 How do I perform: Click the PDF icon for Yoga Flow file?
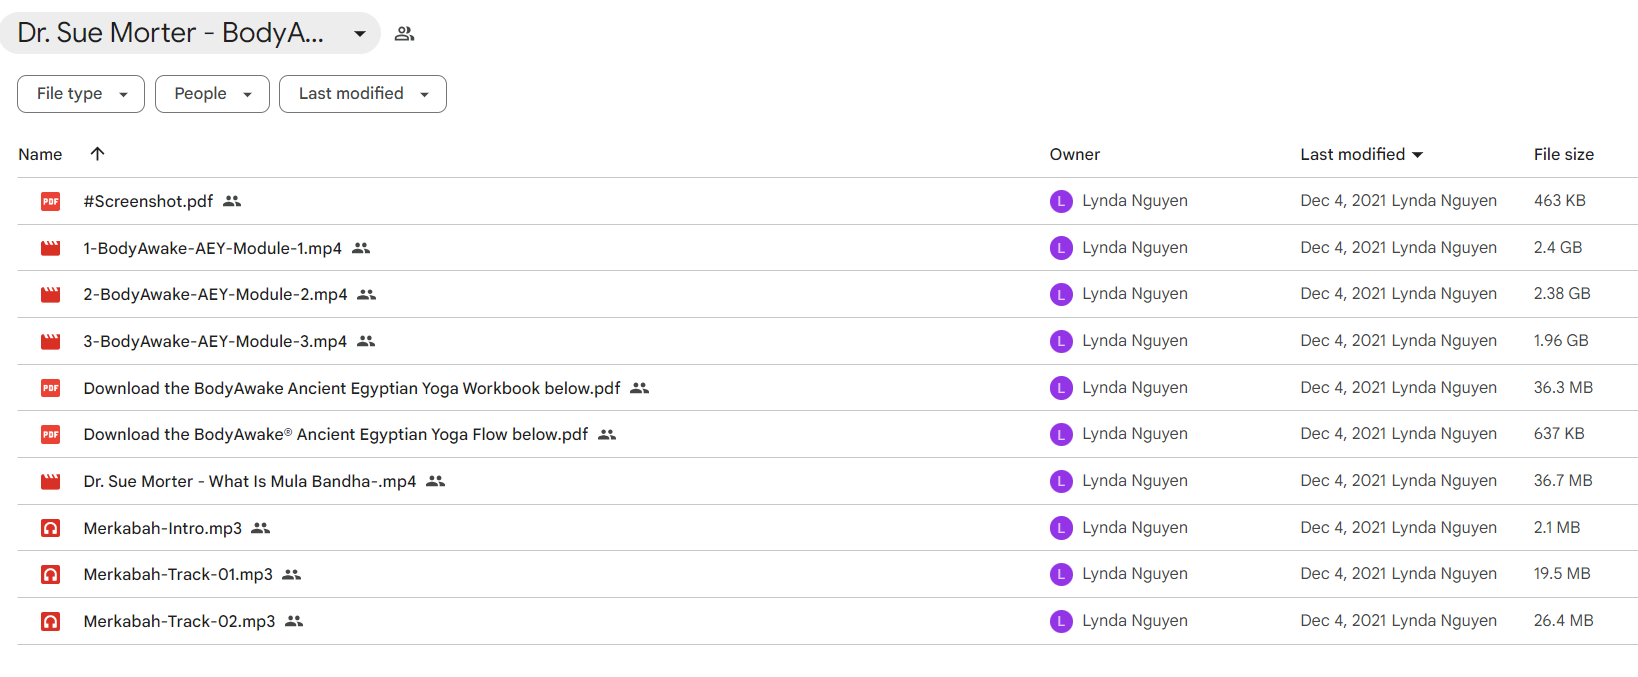(x=51, y=434)
